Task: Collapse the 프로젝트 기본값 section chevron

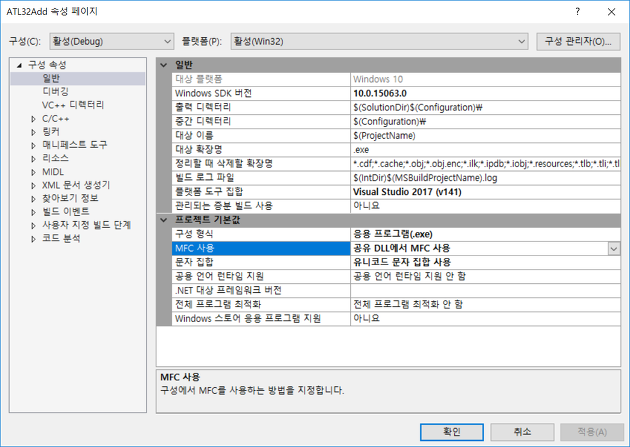Action: point(164,220)
